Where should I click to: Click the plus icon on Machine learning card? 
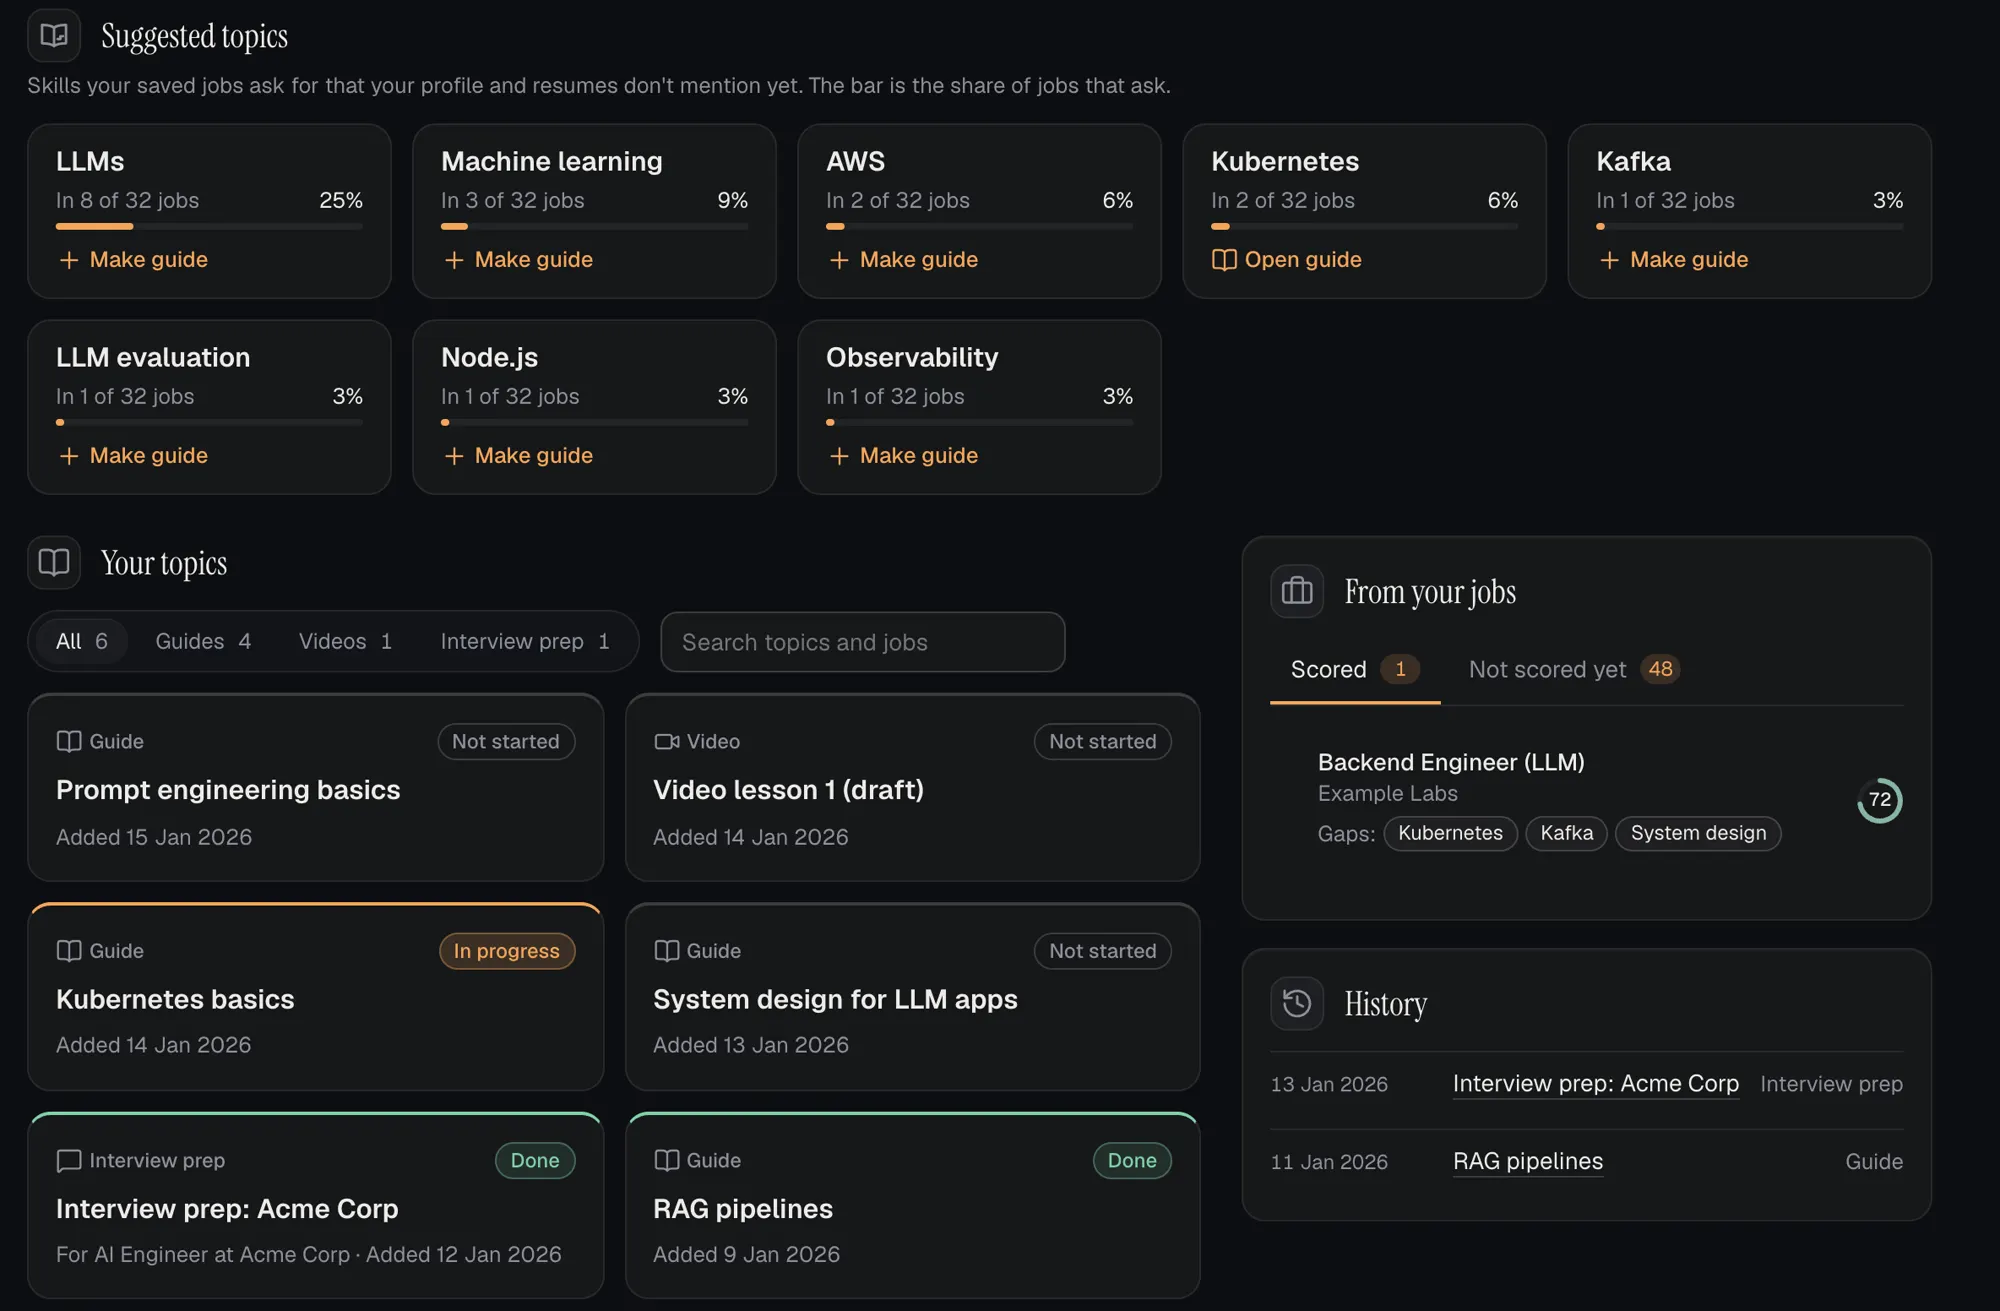454,260
